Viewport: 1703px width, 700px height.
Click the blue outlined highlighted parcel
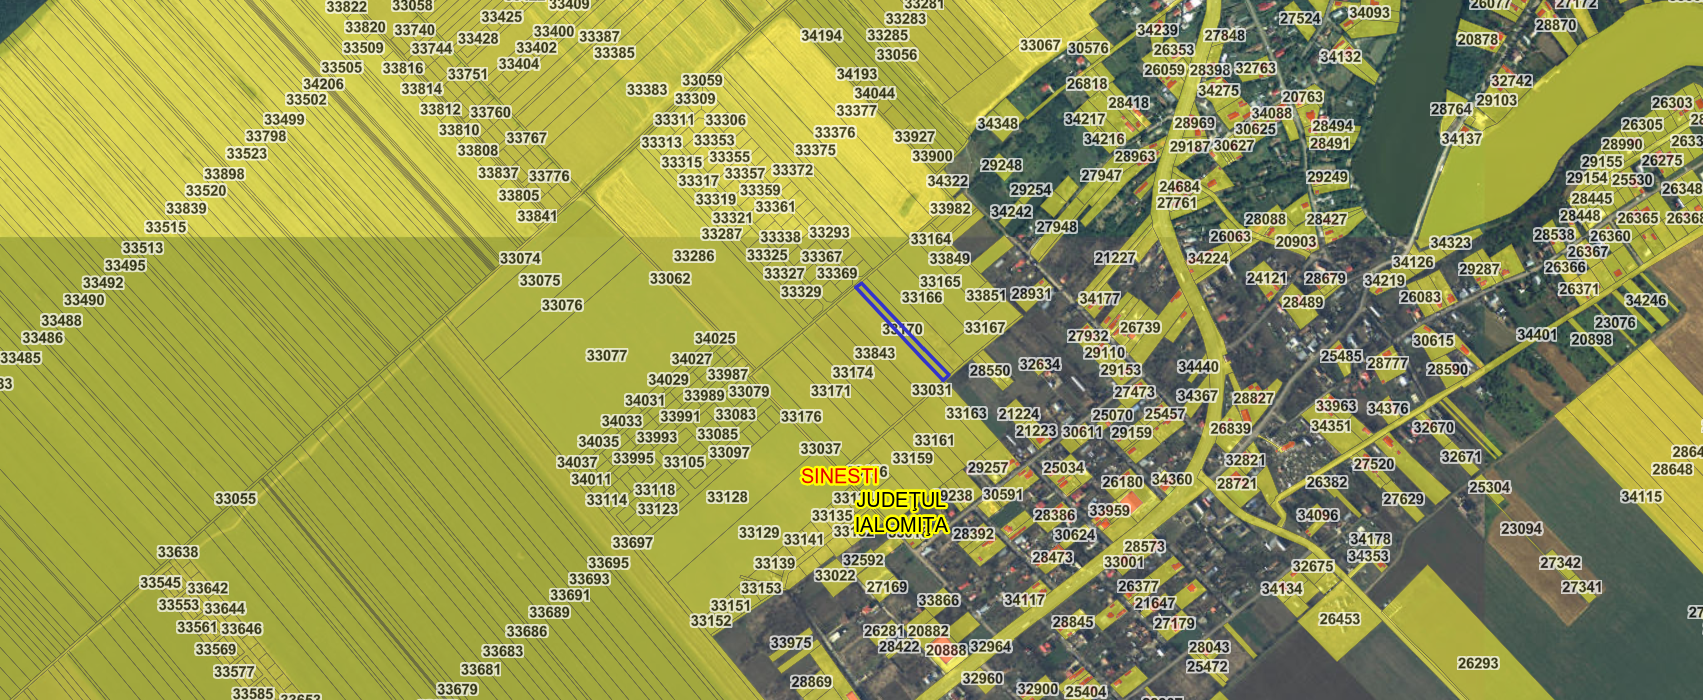[x=901, y=331]
